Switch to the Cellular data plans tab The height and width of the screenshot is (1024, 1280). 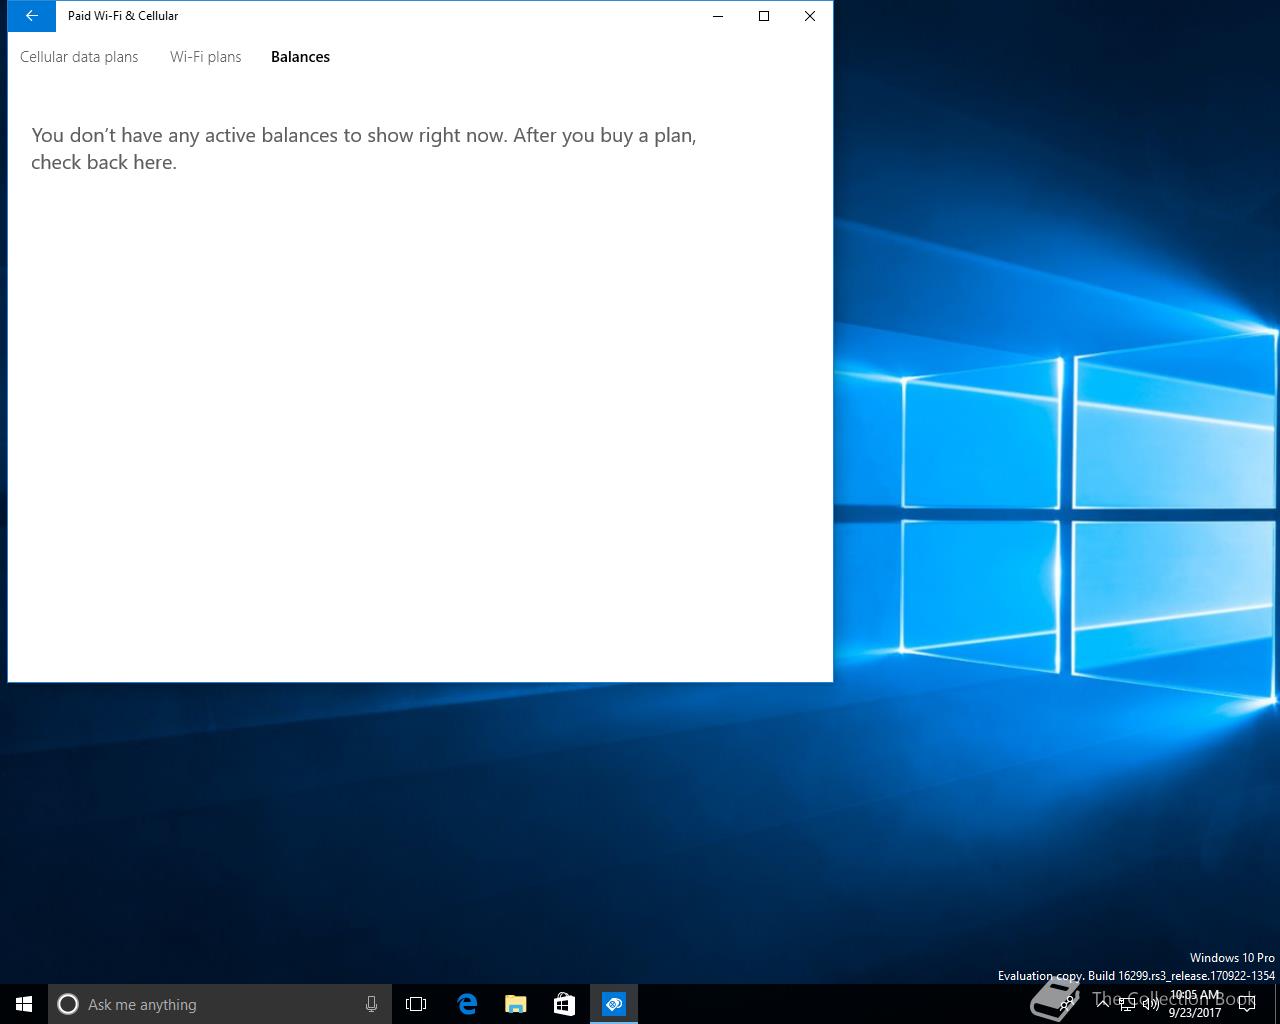(x=79, y=57)
